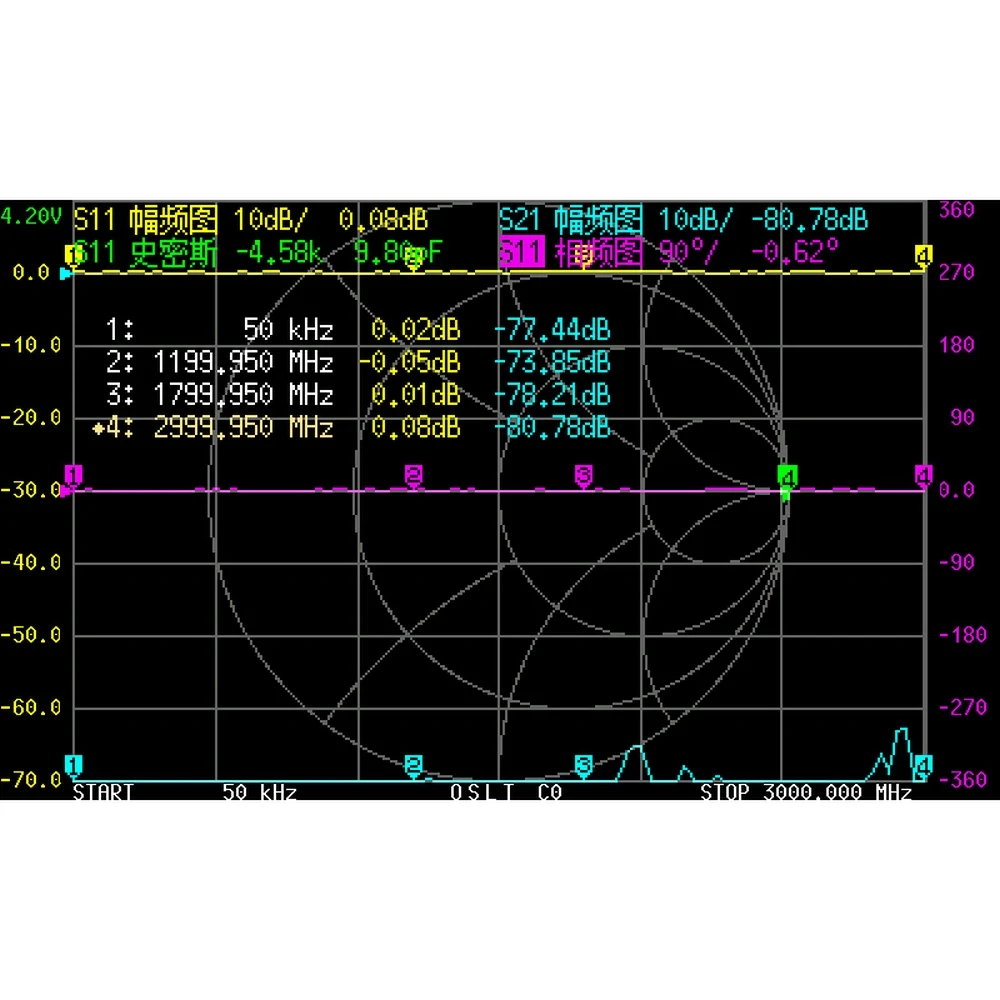Click left axis label -30.0

31,490
